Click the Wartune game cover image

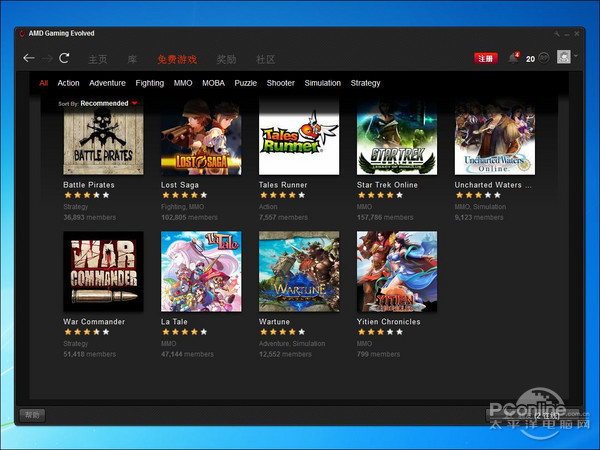point(299,272)
